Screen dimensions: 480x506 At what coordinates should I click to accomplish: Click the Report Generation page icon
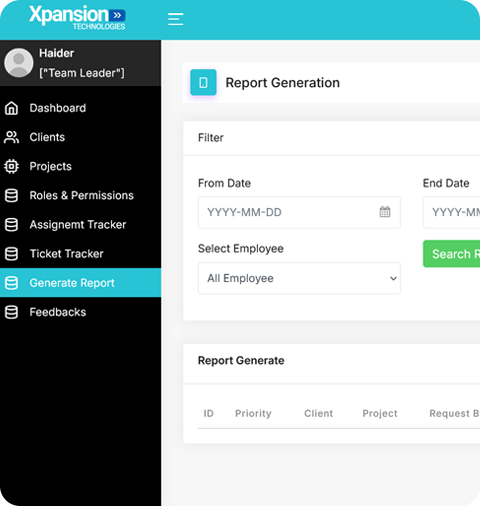pyautogui.click(x=203, y=82)
